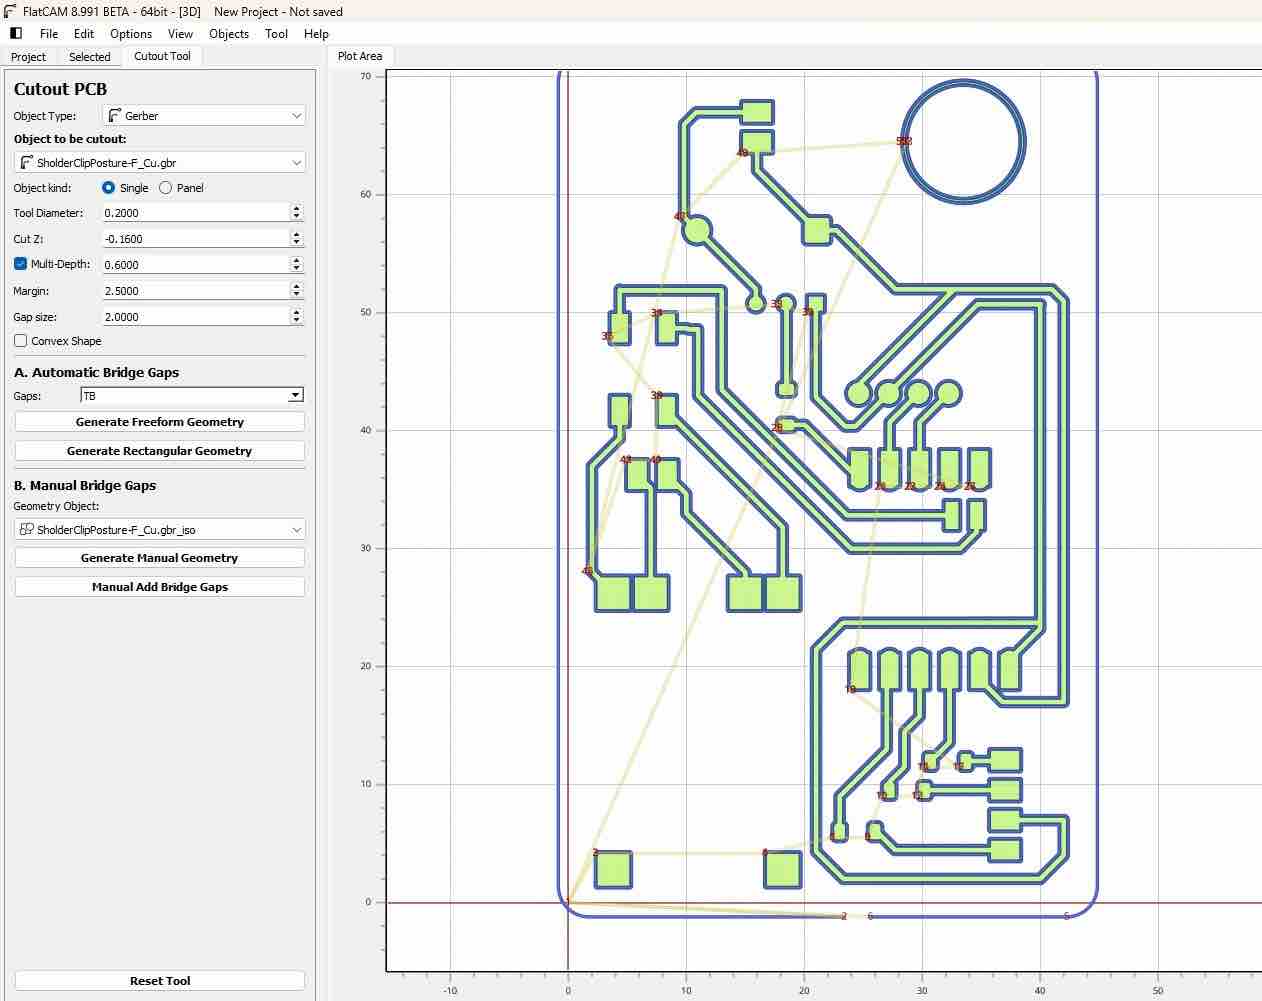This screenshot has height=1001, width=1262.
Task: Click the Reset Tool button
Action: tap(160, 981)
